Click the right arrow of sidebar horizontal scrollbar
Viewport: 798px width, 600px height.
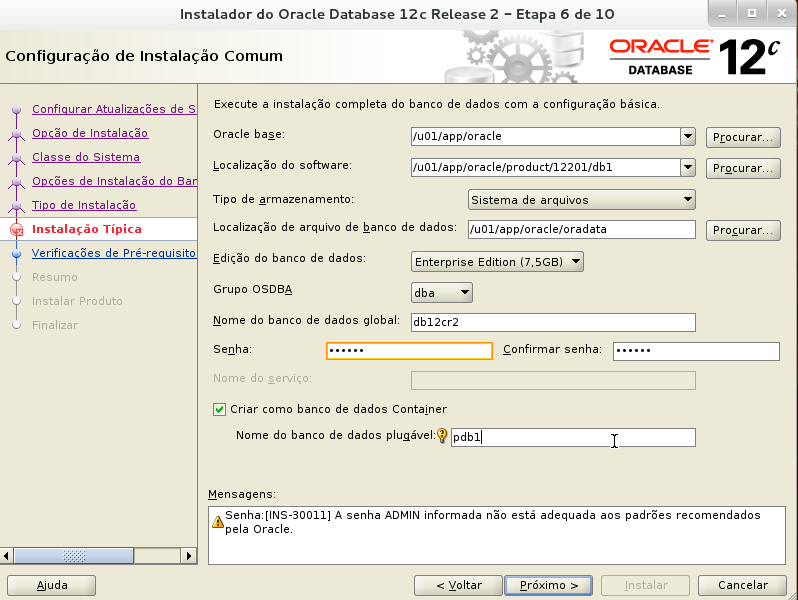[189, 556]
